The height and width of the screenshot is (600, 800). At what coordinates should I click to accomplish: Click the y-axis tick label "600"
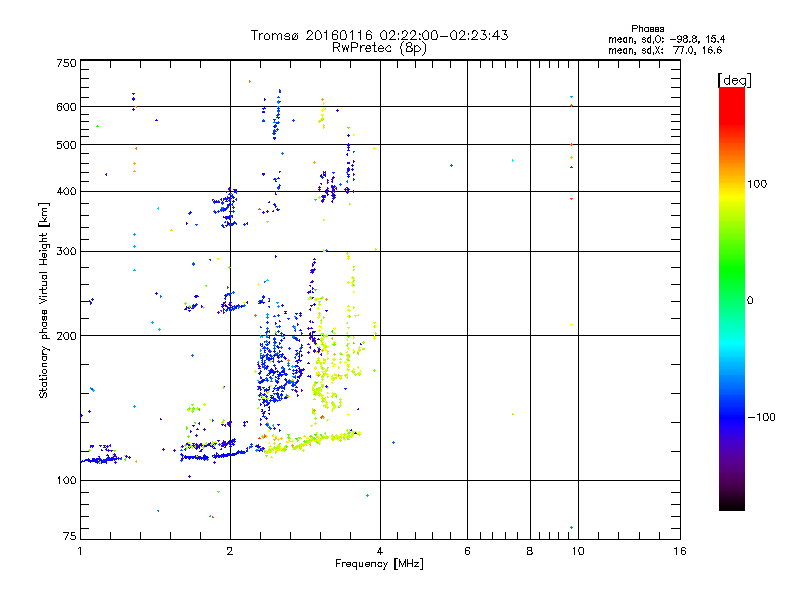click(x=66, y=107)
